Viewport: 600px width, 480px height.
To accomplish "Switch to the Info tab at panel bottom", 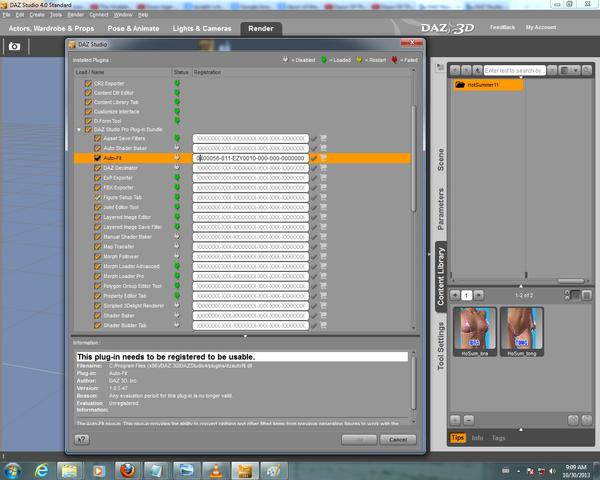I will pyautogui.click(x=477, y=438).
